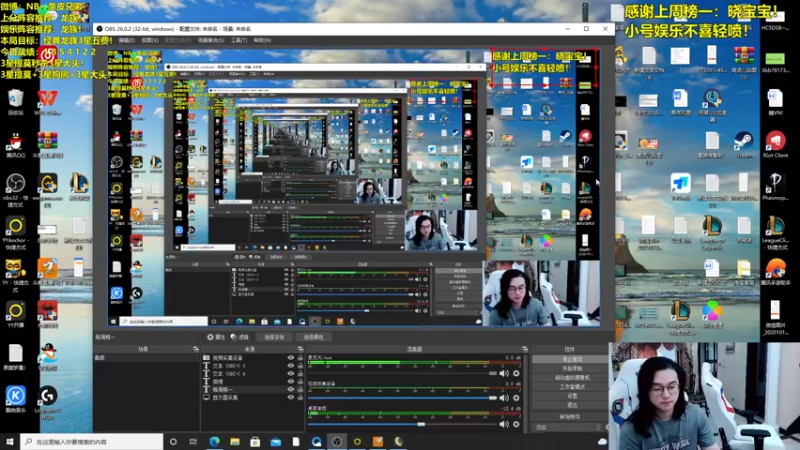The width and height of the screenshot is (800, 450).
Task: Toggle visibility eye of 微博 source
Action: [x=291, y=382]
